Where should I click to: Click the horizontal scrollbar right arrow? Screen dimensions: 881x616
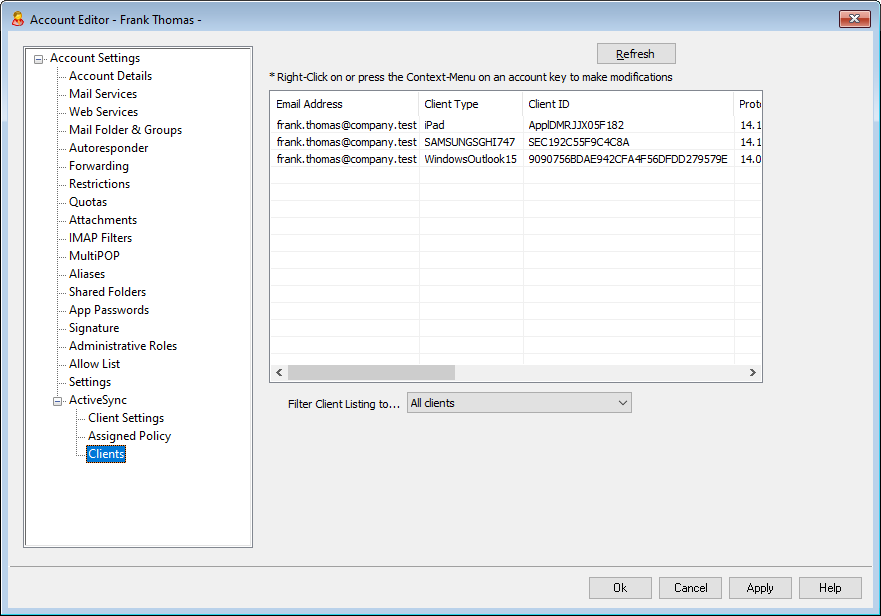tap(753, 372)
